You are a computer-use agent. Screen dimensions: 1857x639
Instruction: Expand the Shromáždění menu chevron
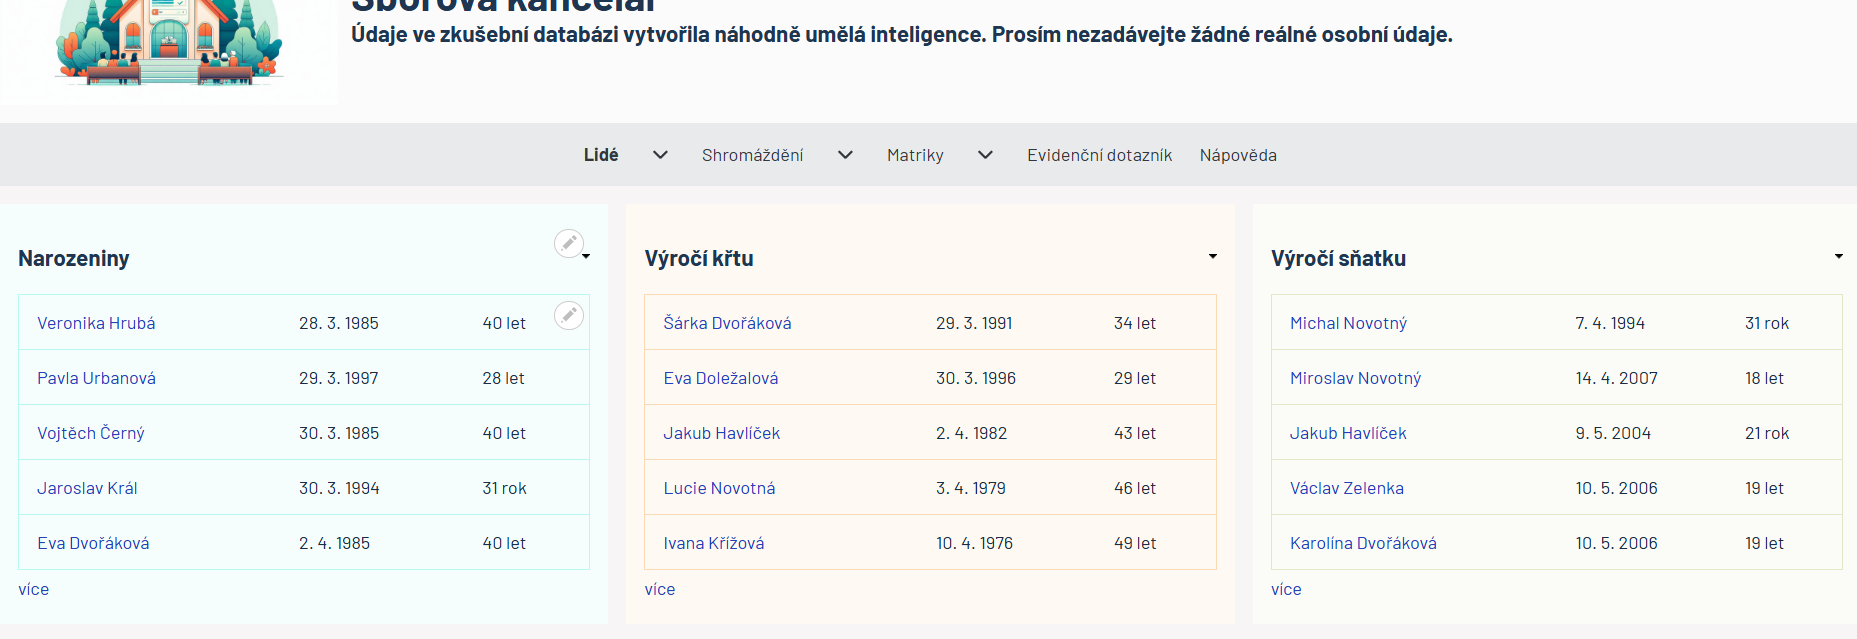pyautogui.click(x=845, y=155)
